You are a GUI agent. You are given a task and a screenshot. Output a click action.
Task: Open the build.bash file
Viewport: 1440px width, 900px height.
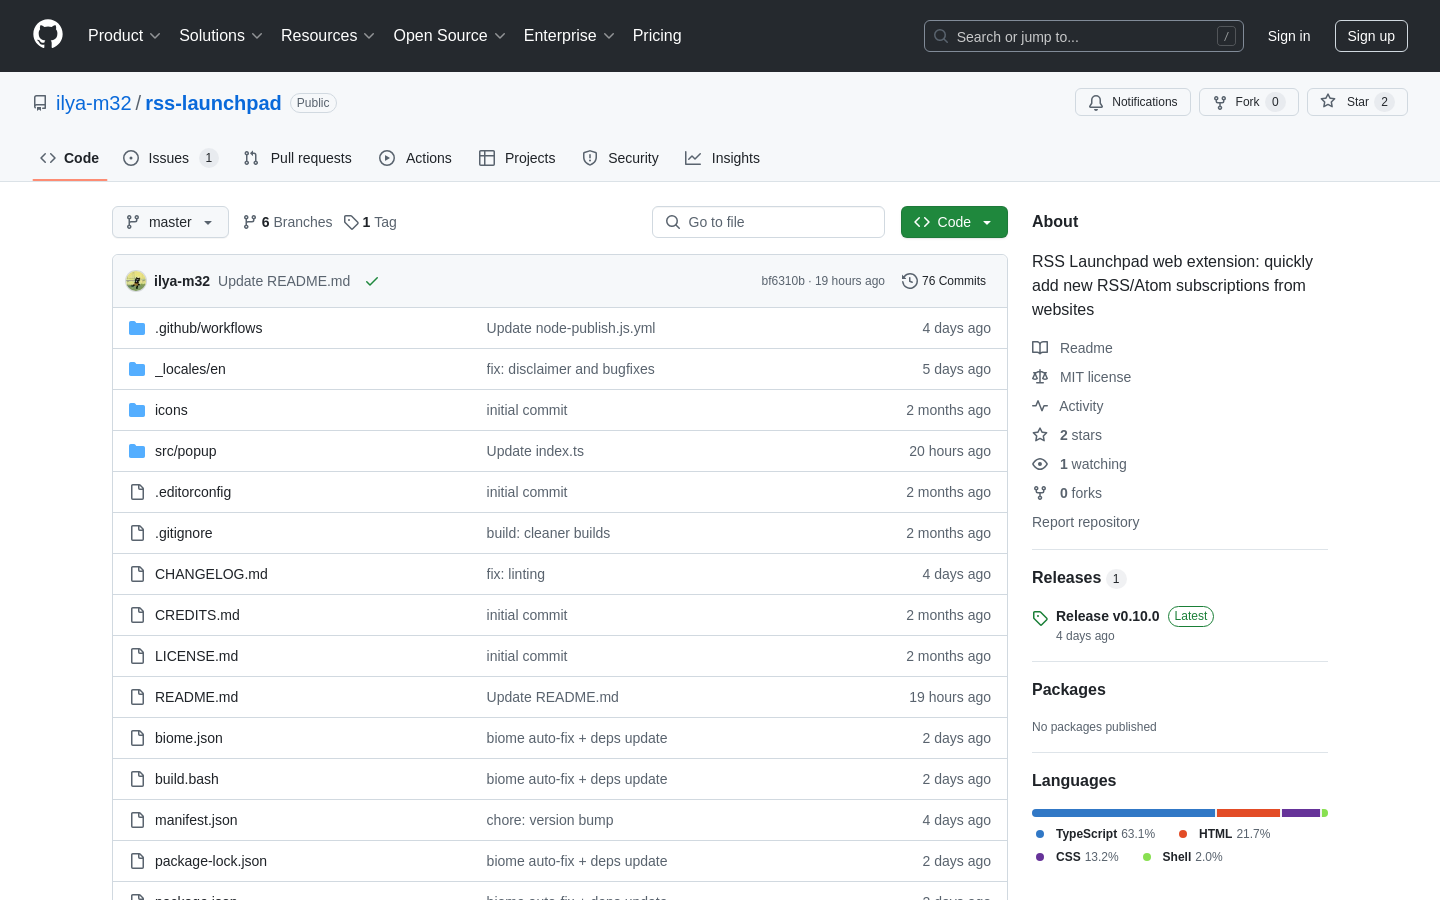pyautogui.click(x=186, y=779)
